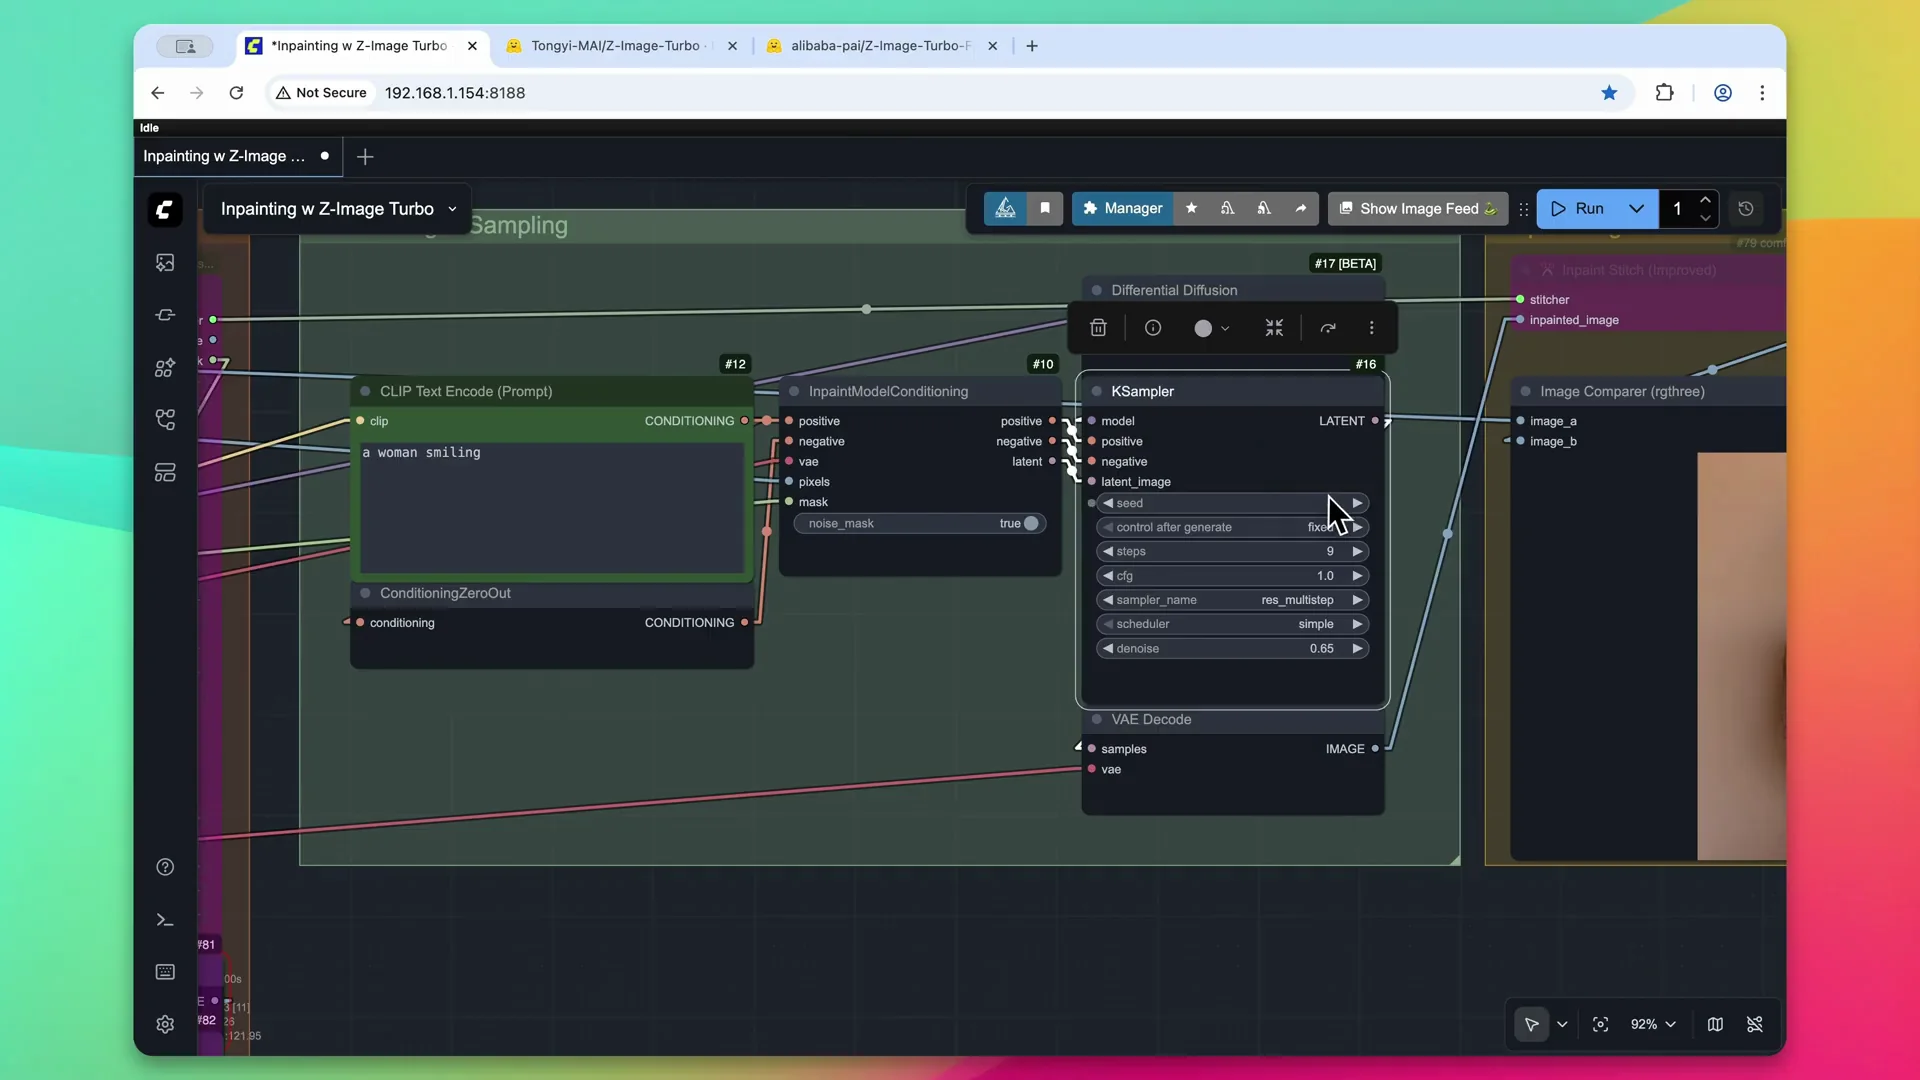Collapse KSampler node via title dot

pyautogui.click(x=1097, y=392)
